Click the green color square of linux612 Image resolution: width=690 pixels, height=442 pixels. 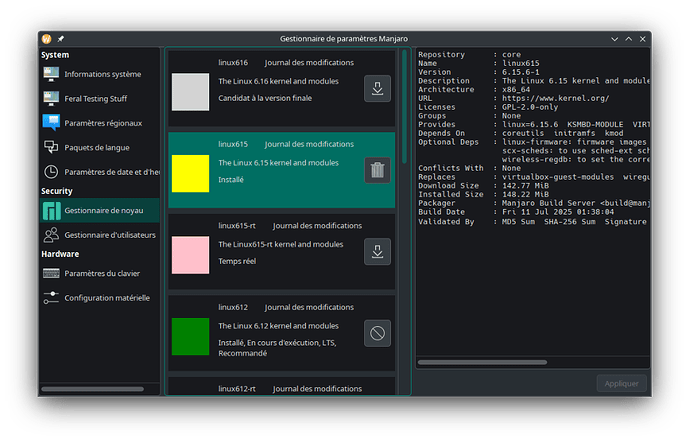190,336
